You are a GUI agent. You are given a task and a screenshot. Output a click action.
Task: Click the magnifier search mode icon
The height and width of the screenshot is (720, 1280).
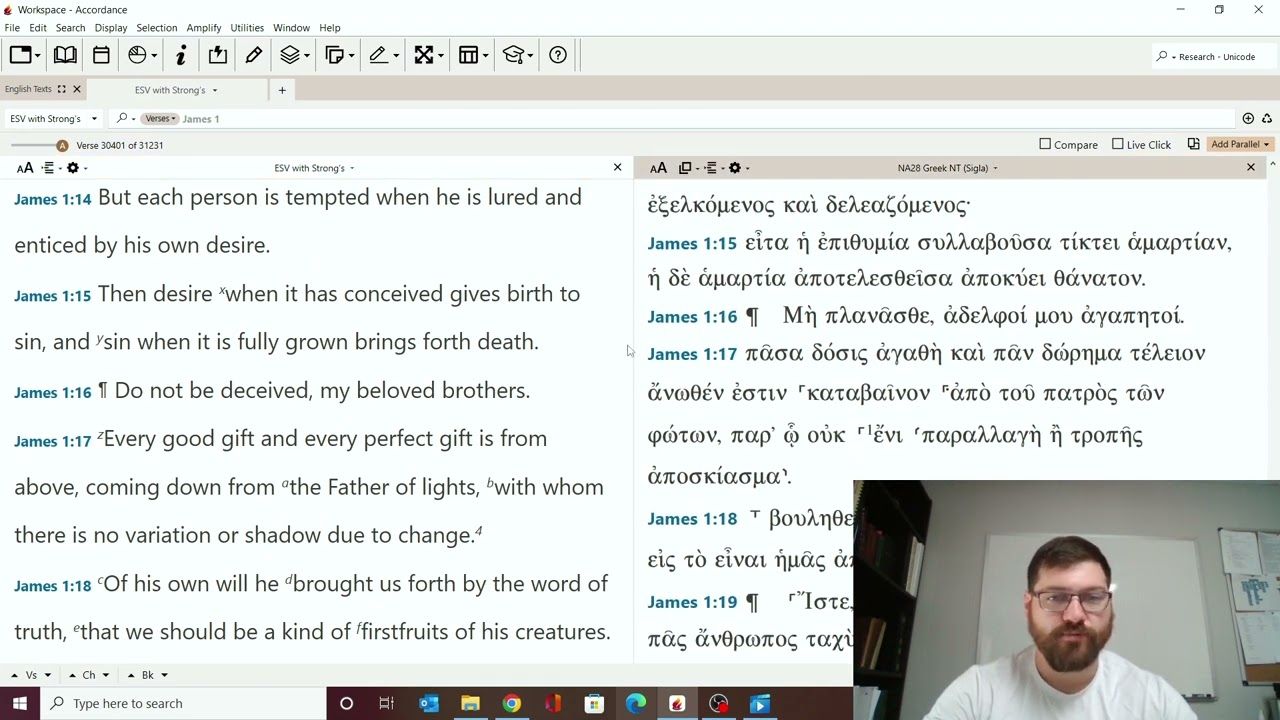point(122,118)
